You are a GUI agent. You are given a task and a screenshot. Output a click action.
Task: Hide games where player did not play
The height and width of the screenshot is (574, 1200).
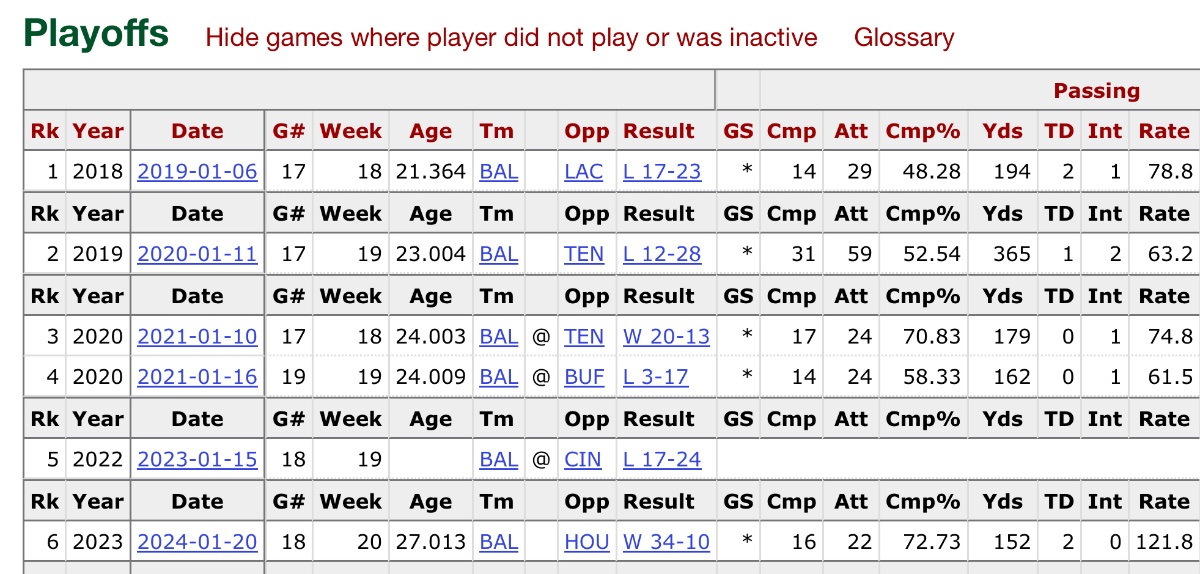(511, 38)
